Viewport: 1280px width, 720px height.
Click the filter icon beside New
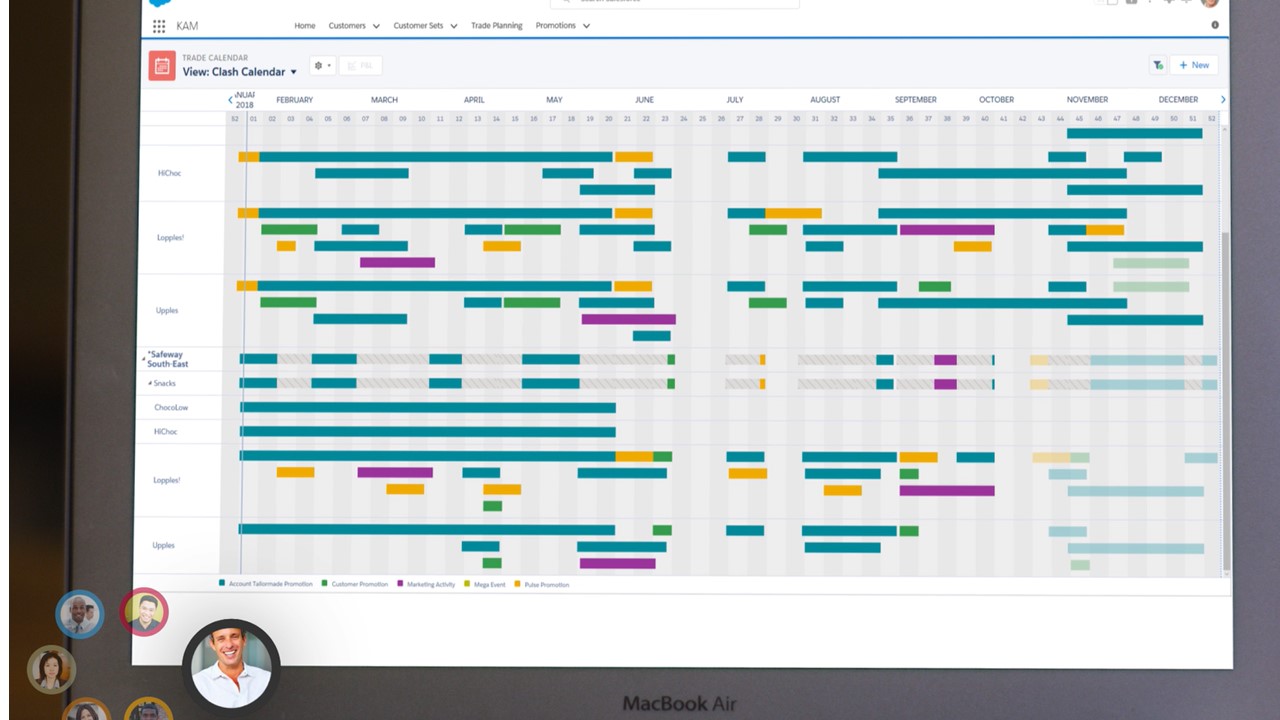(1158, 65)
